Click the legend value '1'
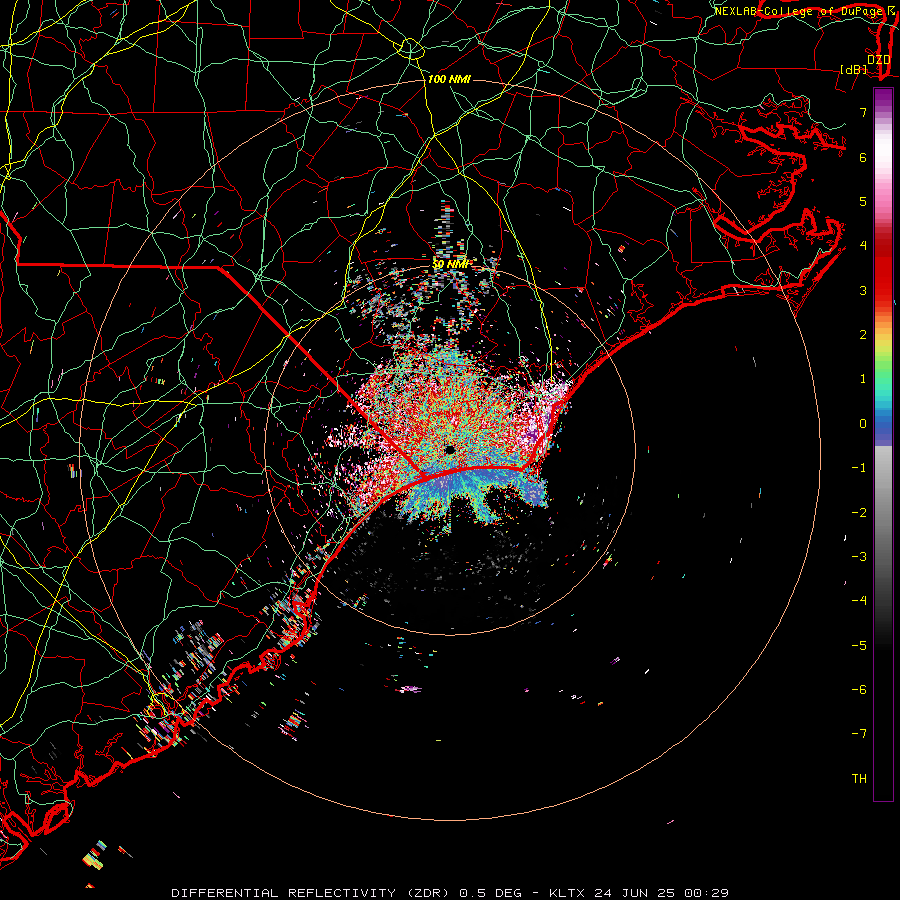 [863, 379]
